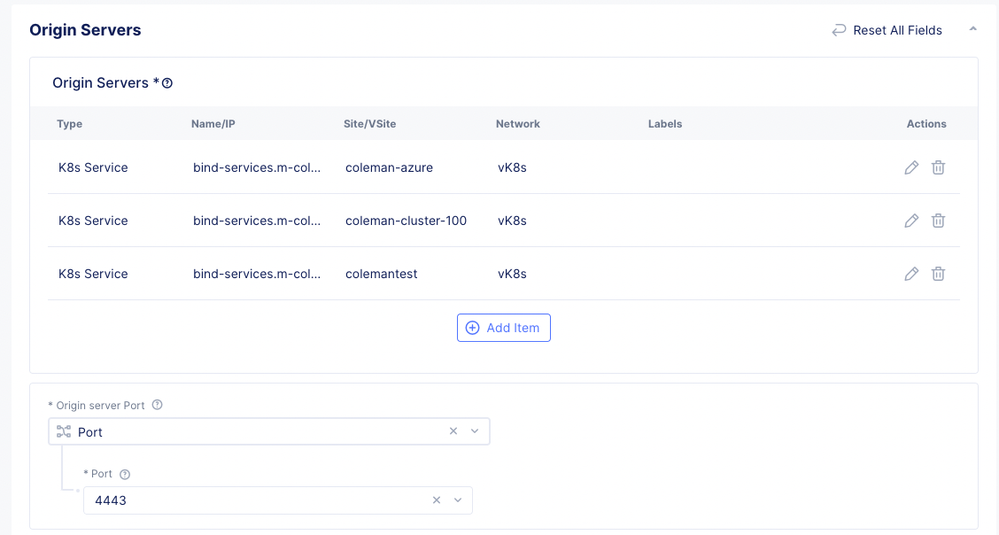The width and height of the screenshot is (999, 535).
Task: Clear the Origin server Port selection
Action: click(453, 432)
